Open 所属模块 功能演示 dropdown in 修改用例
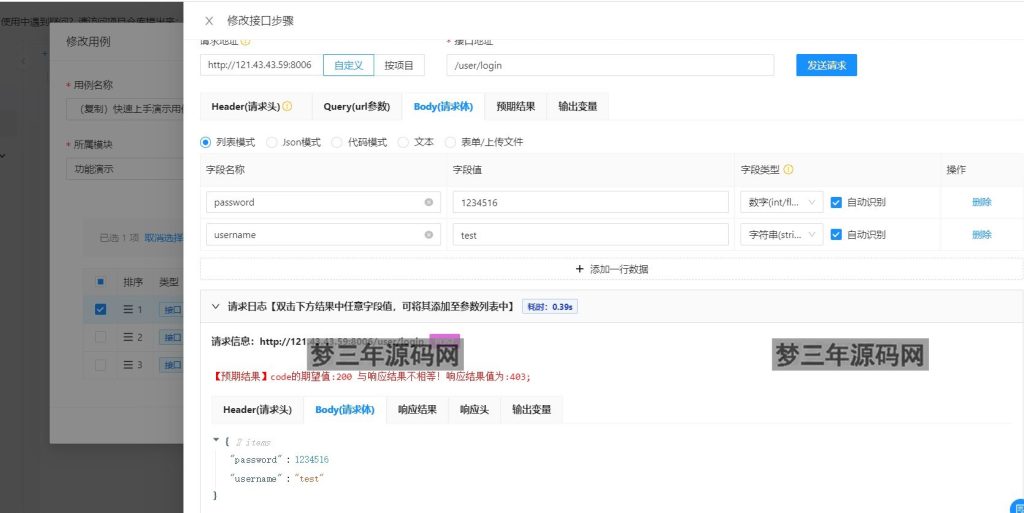Image resolution: width=1024 pixels, height=513 pixels. tap(124, 169)
